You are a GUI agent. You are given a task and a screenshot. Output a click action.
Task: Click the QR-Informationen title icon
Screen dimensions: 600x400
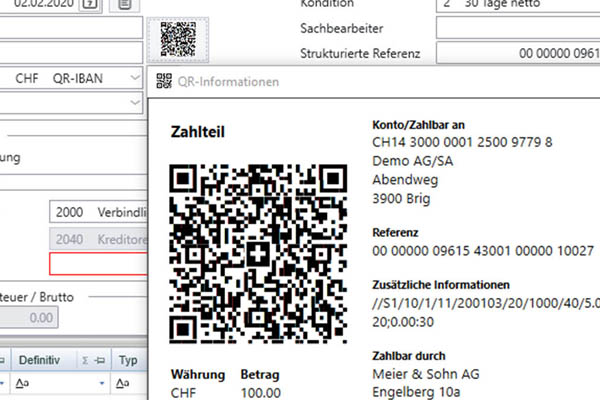164,81
